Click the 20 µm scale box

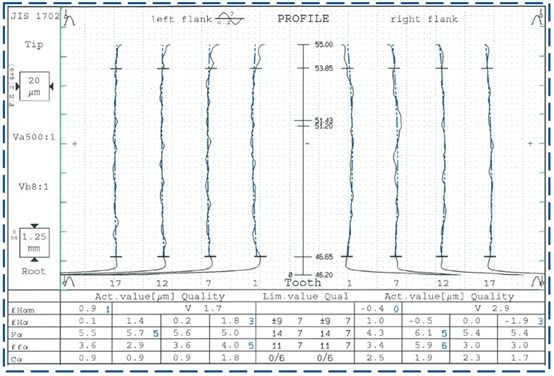pyautogui.click(x=34, y=86)
